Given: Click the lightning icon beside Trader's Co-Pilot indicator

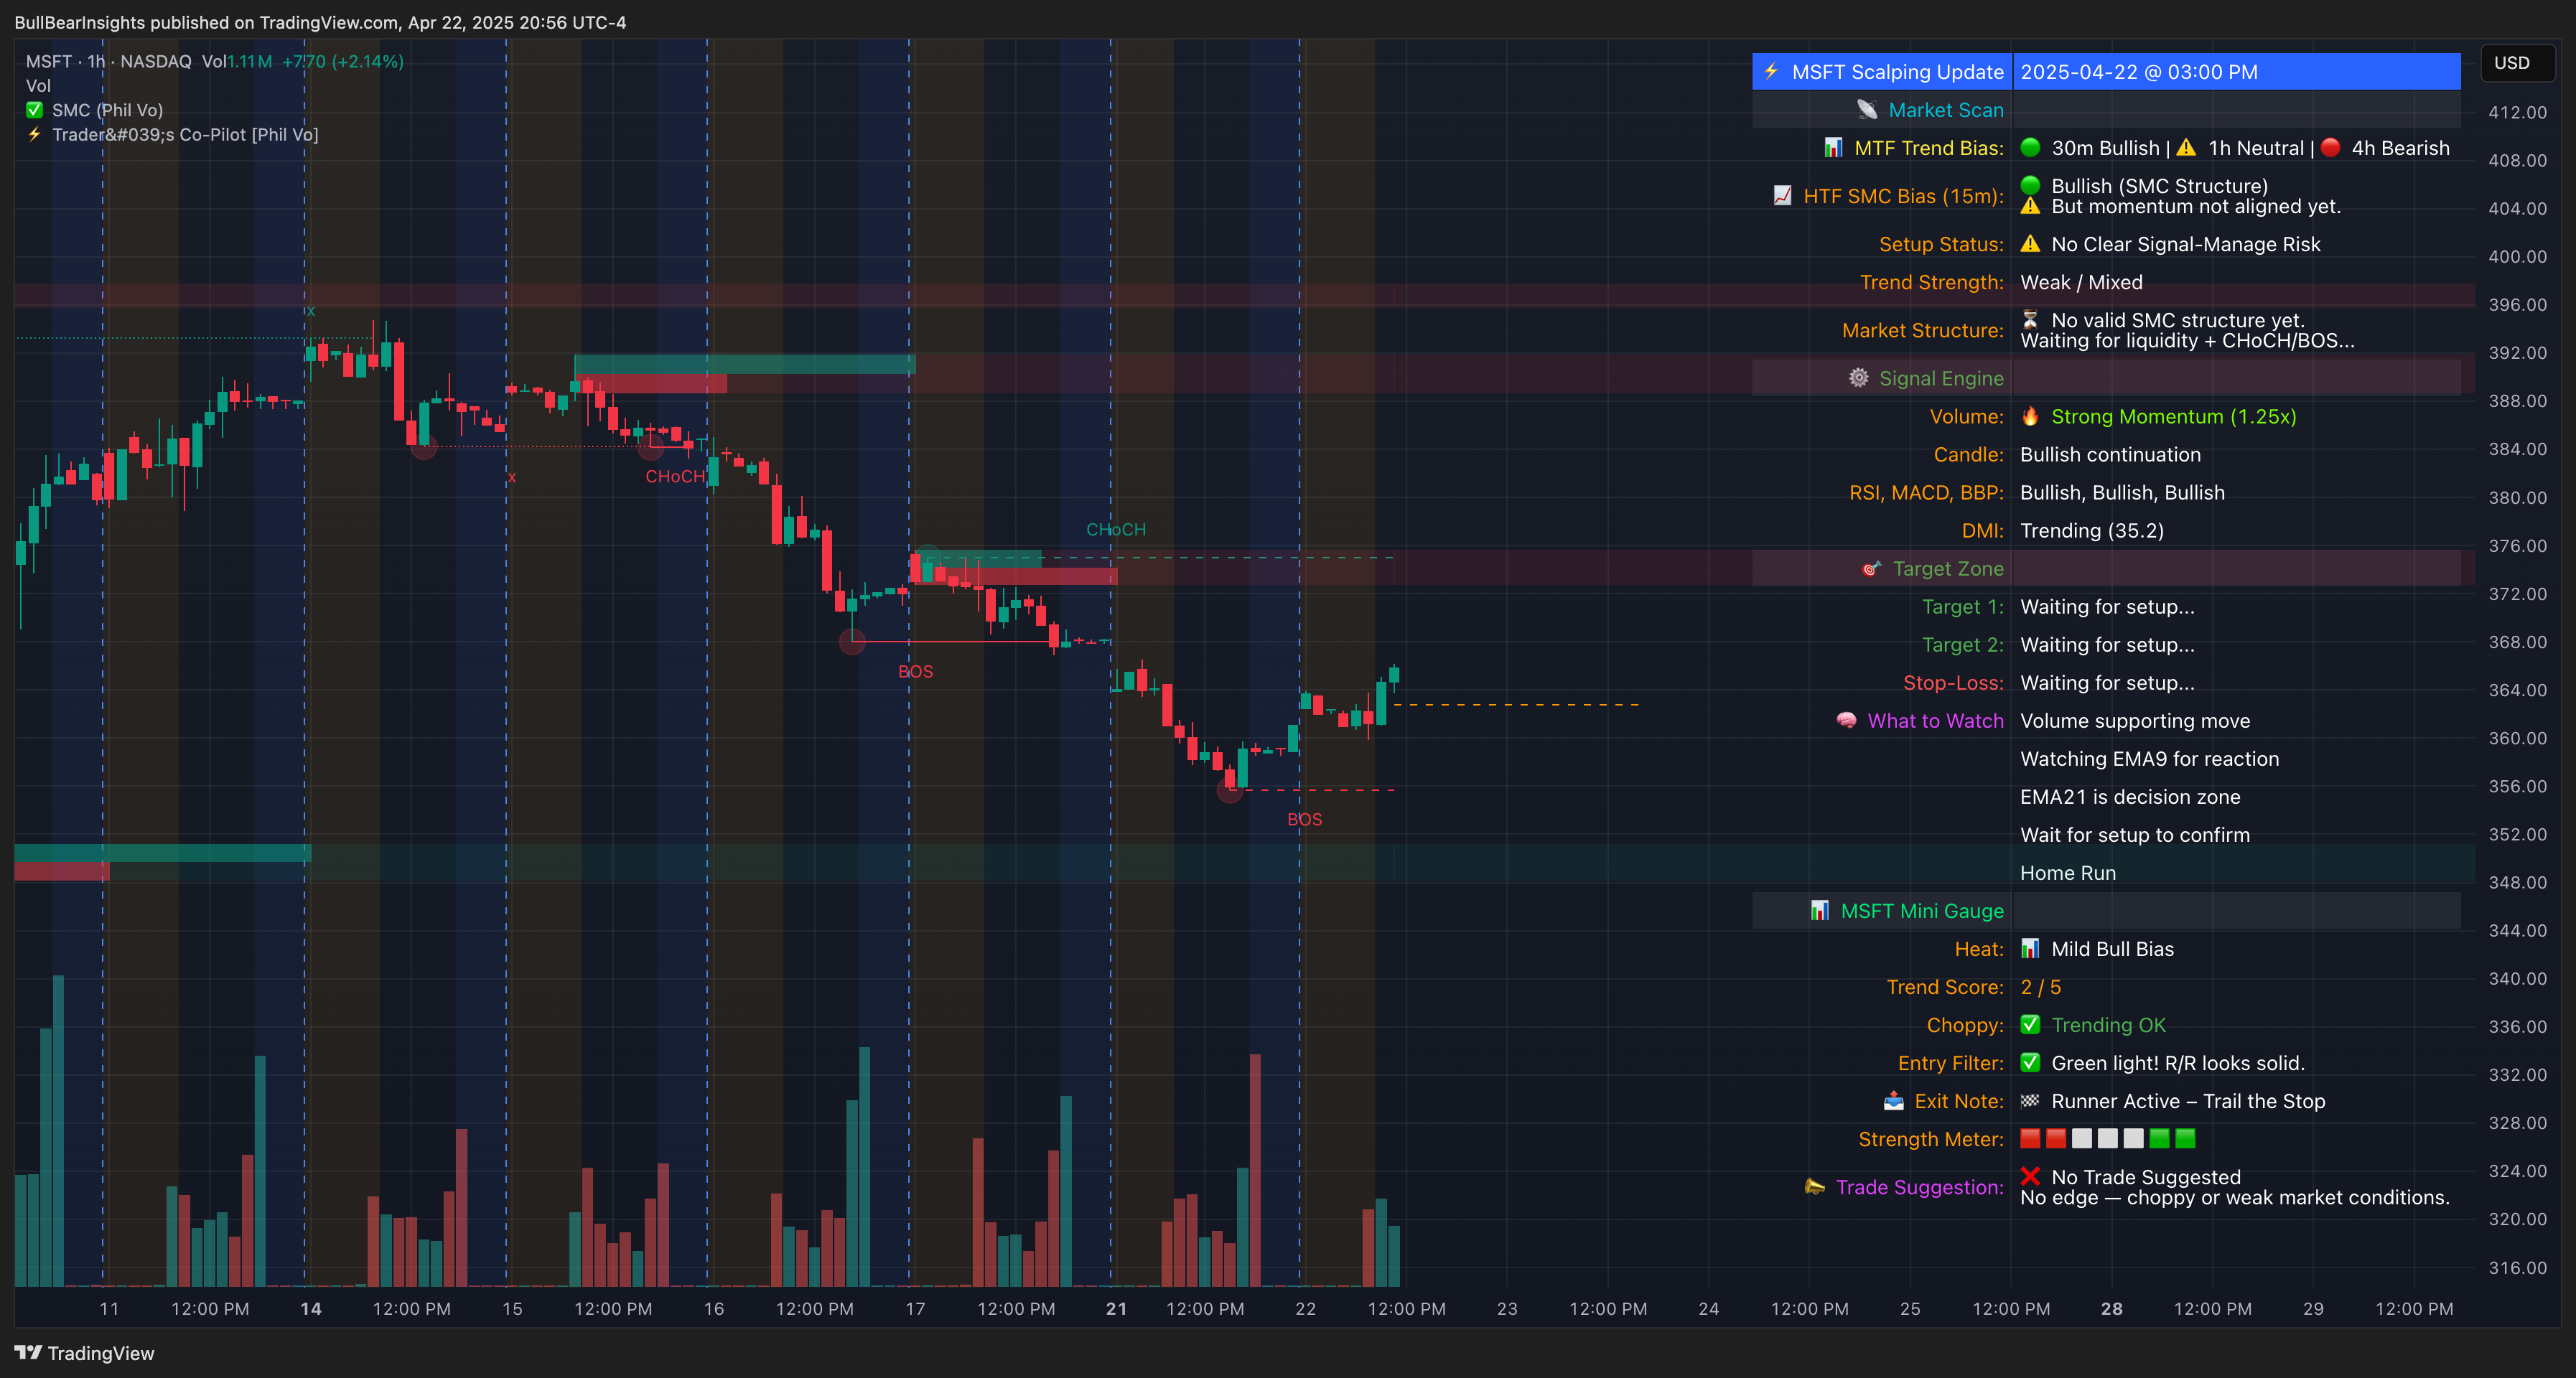Looking at the screenshot, I should point(35,134).
